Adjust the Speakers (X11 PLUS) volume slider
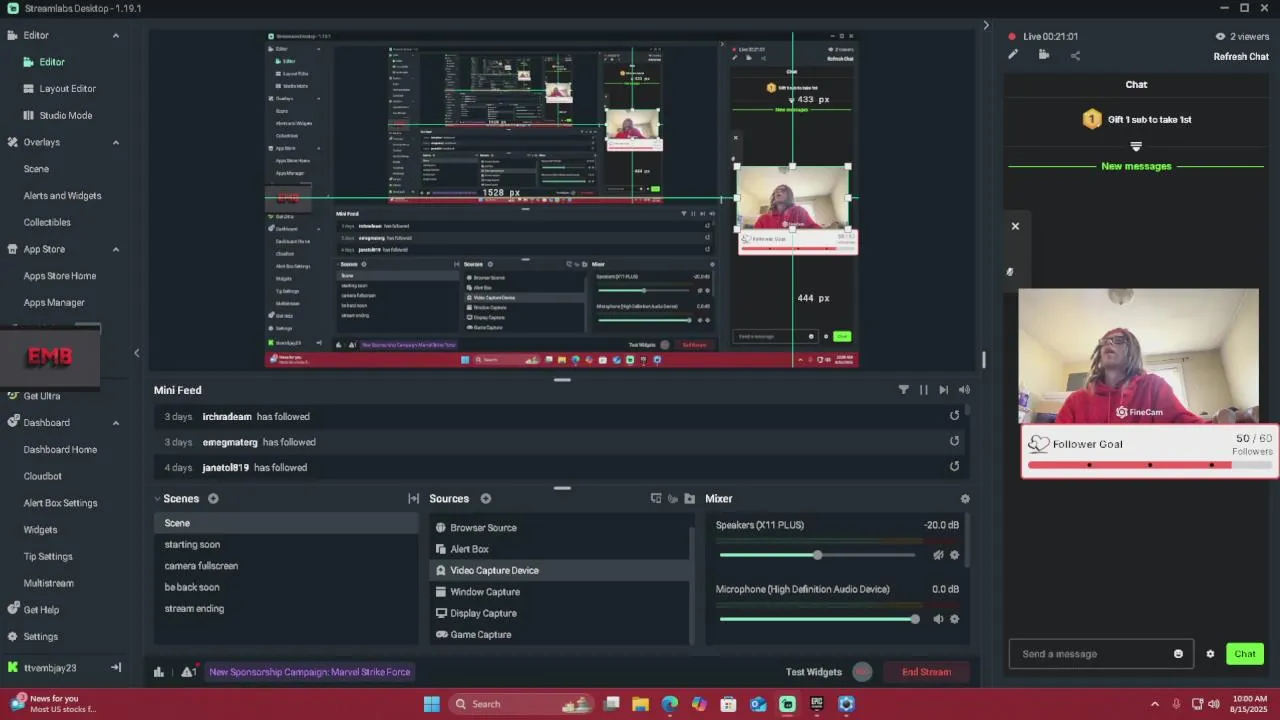The width and height of the screenshot is (1280, 720). [817, 555]
